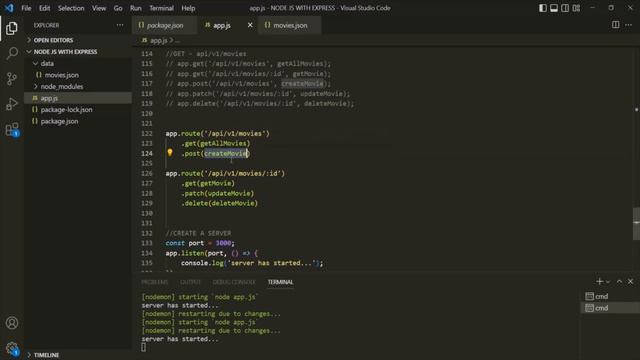Open the Source Control view
This screenshot has height=360, width=640.
12,78
